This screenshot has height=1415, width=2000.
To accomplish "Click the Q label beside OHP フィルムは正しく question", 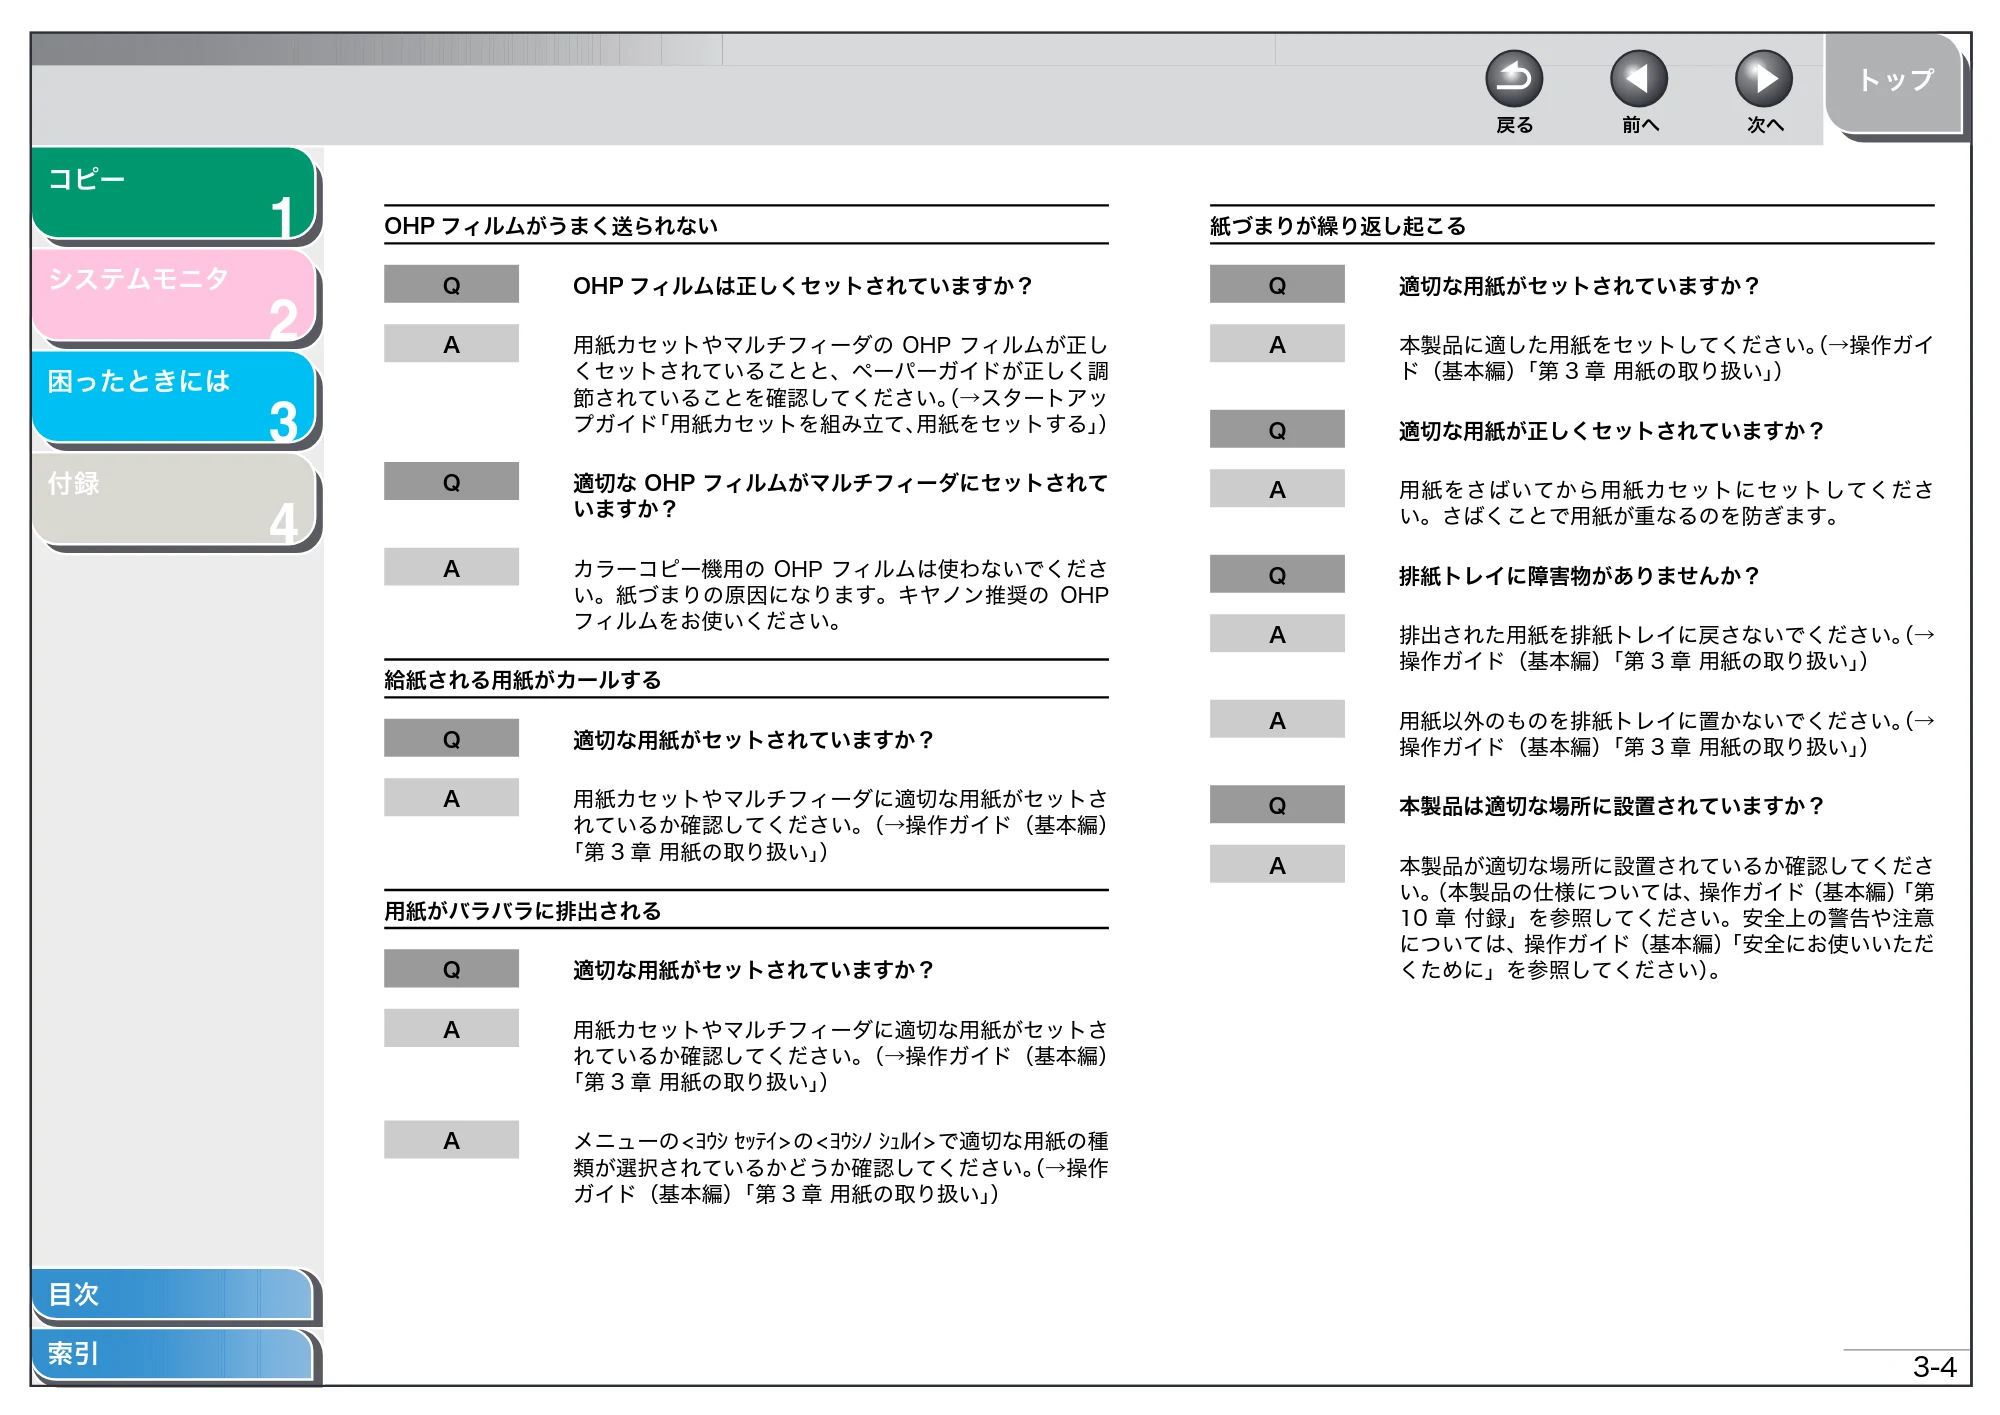I will coord(451,285).
